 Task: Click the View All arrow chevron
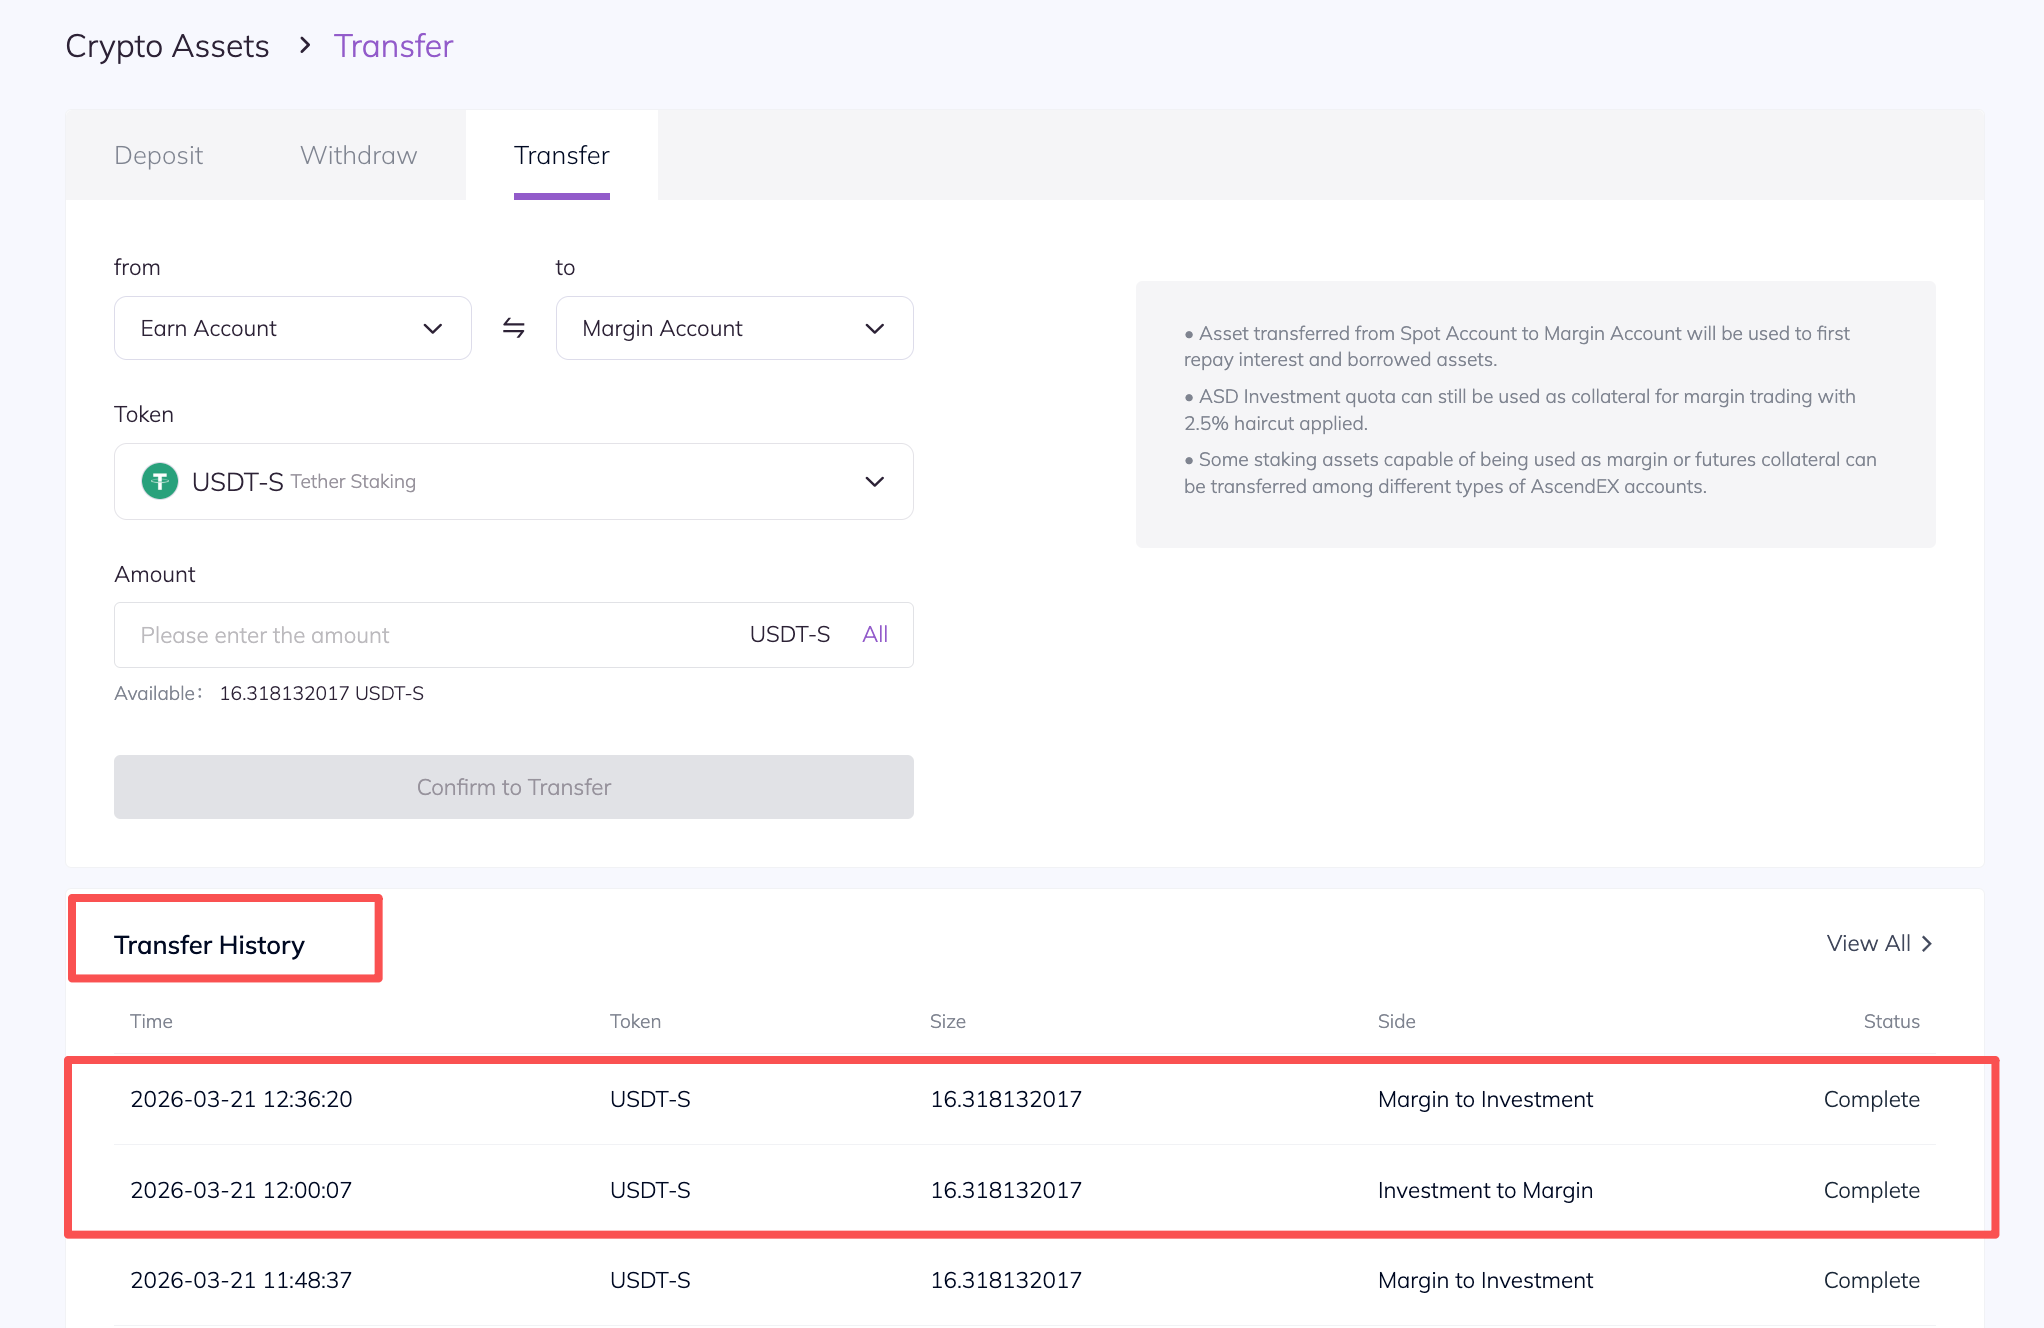point(1927,944)
